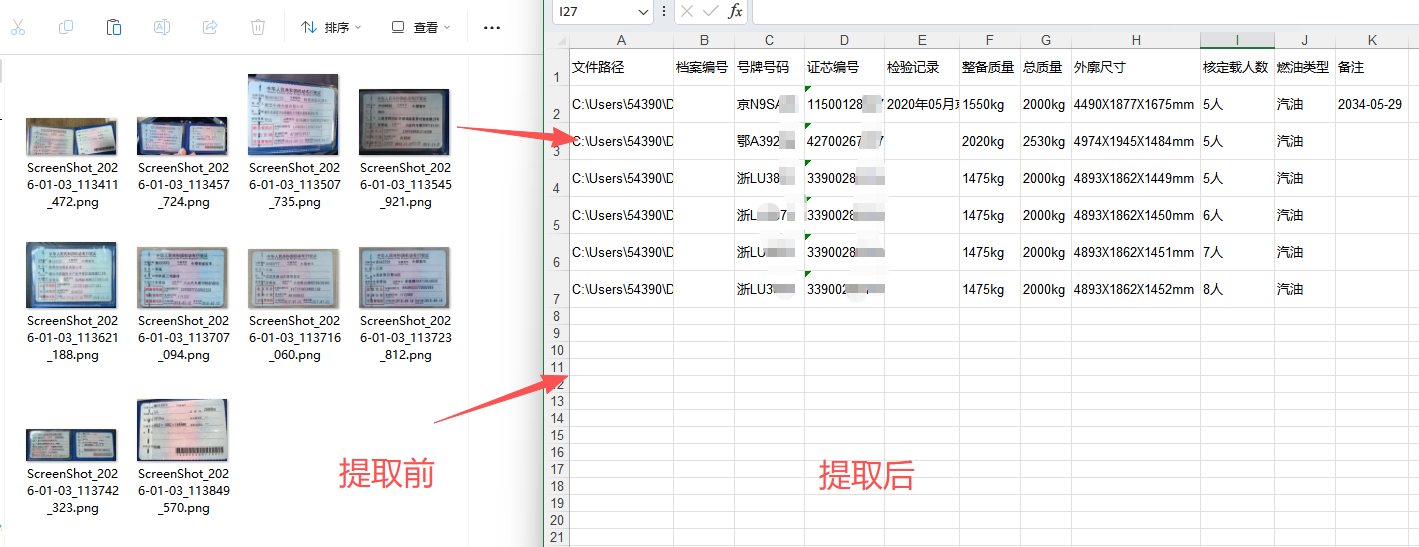Screen dimensions: 1419x547
Task: Click the Paste clipboard icon in Explorer
Action: 114,27
